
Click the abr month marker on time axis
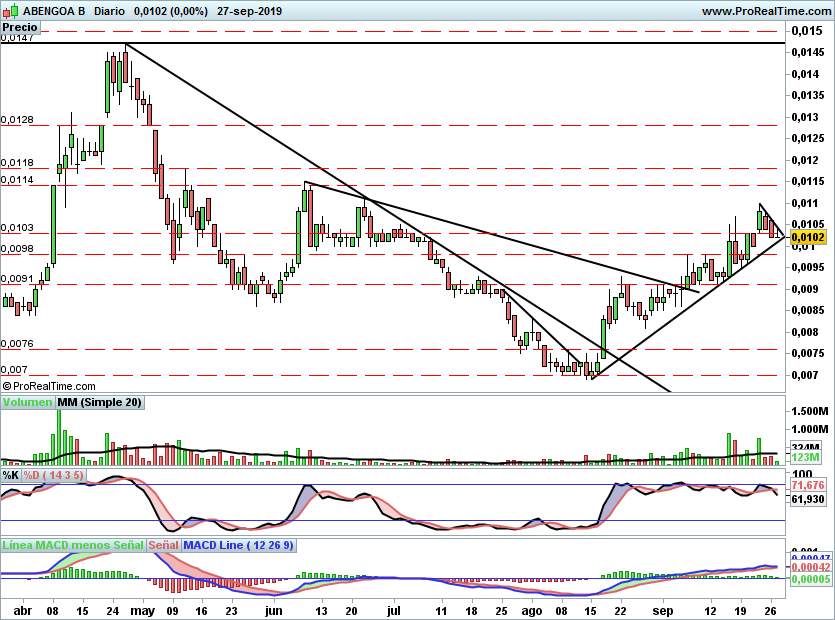[22, 611]
